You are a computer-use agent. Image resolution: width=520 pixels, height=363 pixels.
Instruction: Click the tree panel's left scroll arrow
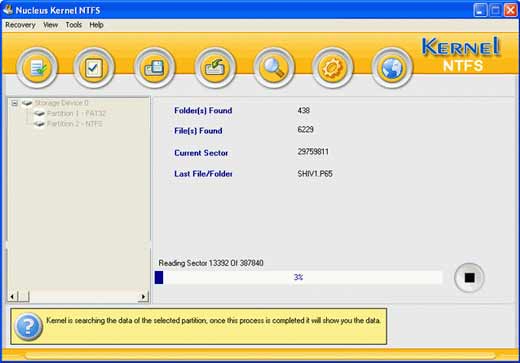click(13, 296)
